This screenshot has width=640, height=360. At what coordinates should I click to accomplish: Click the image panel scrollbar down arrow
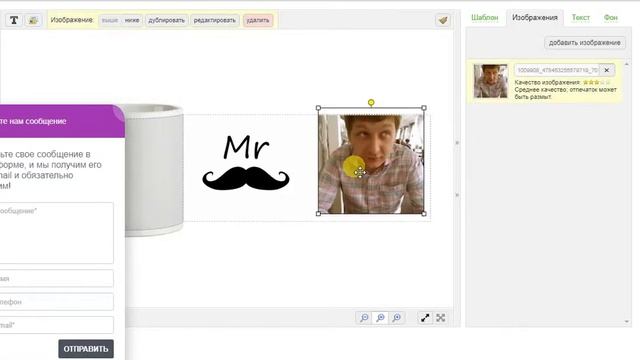pyautogui.click(x=627, y=322)
